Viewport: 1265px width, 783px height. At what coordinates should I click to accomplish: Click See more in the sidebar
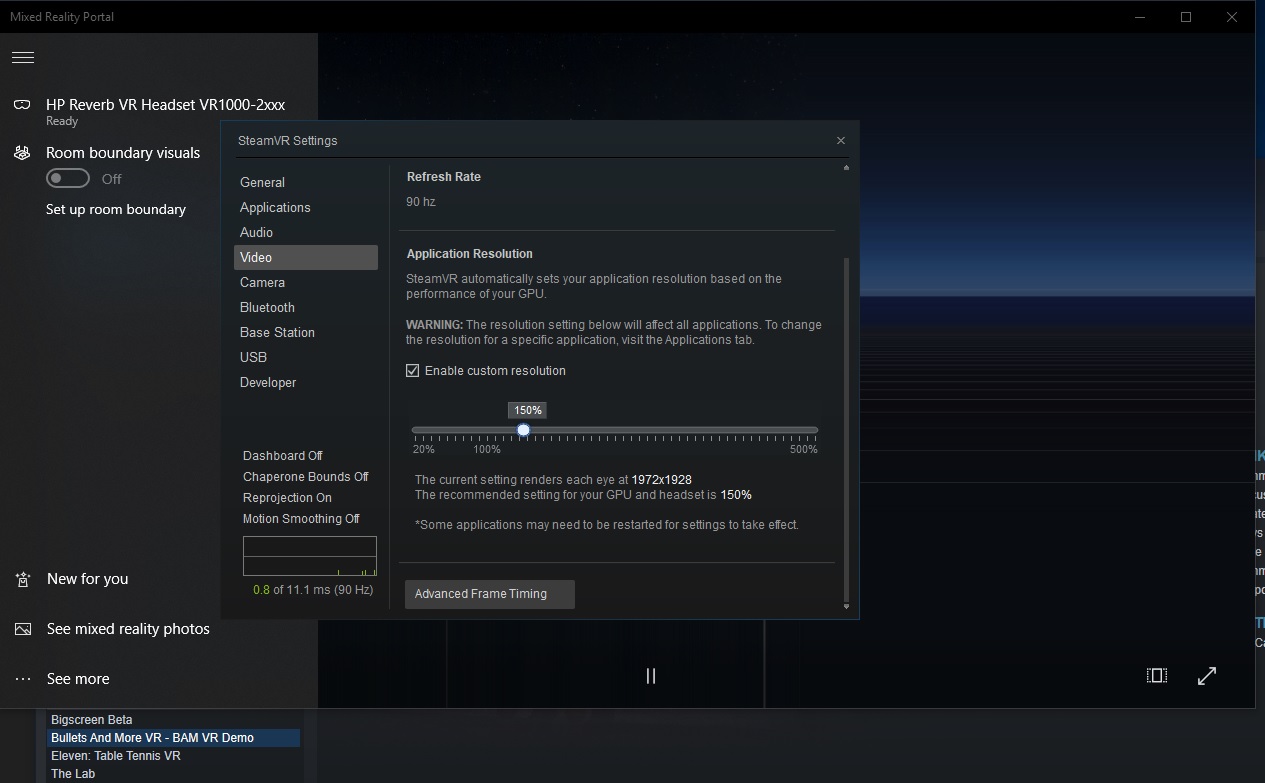tap(78, 679)
